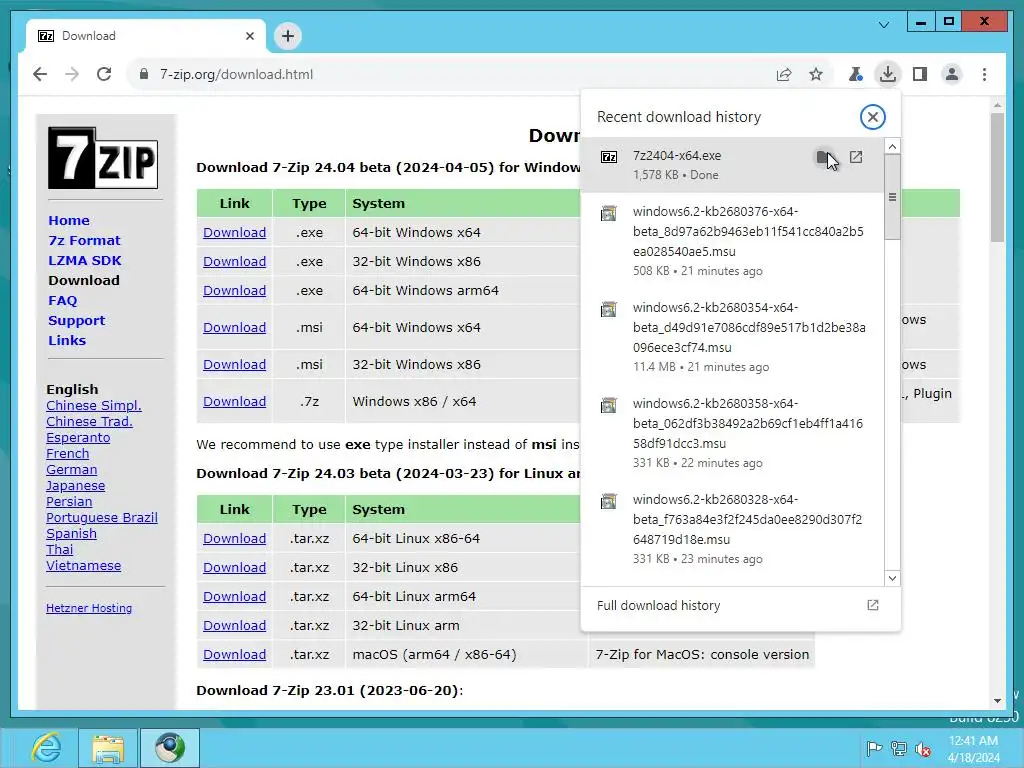Open File Explorer from the taskbar
The height and width of the screenshot is (768, 1024).
108,748
